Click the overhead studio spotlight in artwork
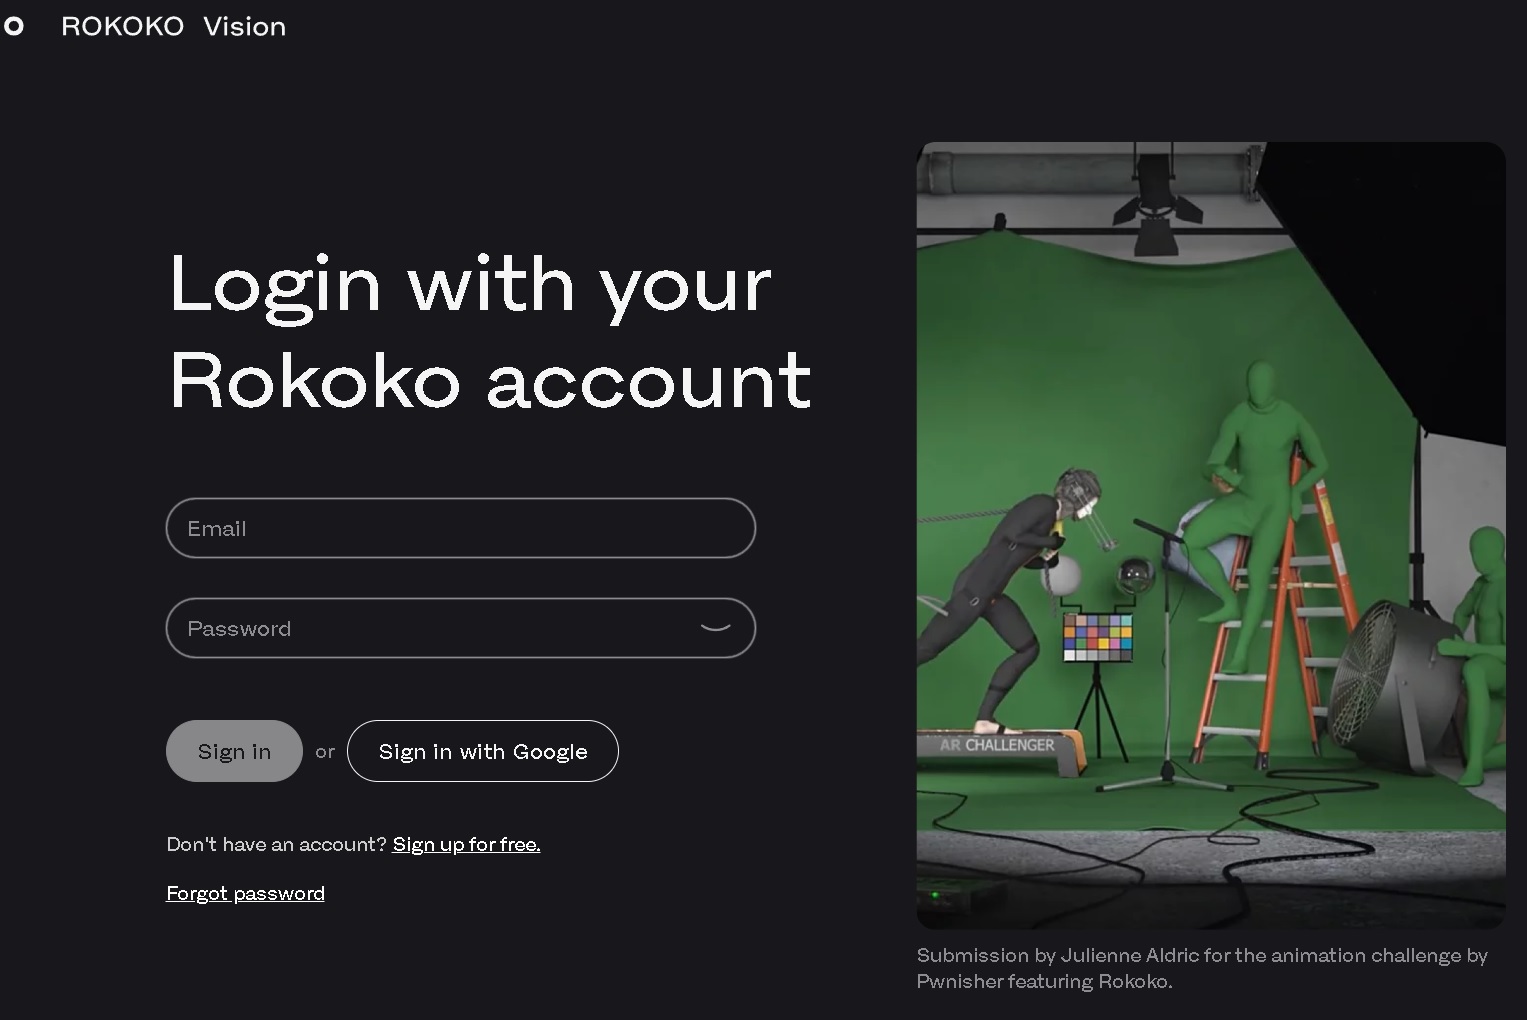 (x=1156, y=200)
